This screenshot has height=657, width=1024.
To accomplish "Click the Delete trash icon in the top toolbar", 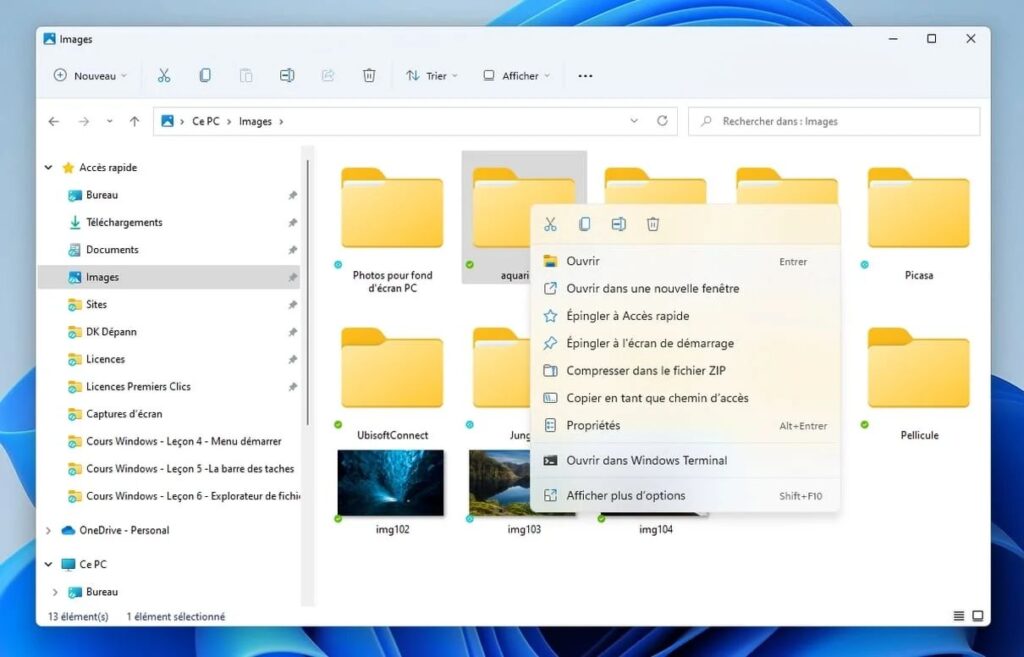I will 369,75.
